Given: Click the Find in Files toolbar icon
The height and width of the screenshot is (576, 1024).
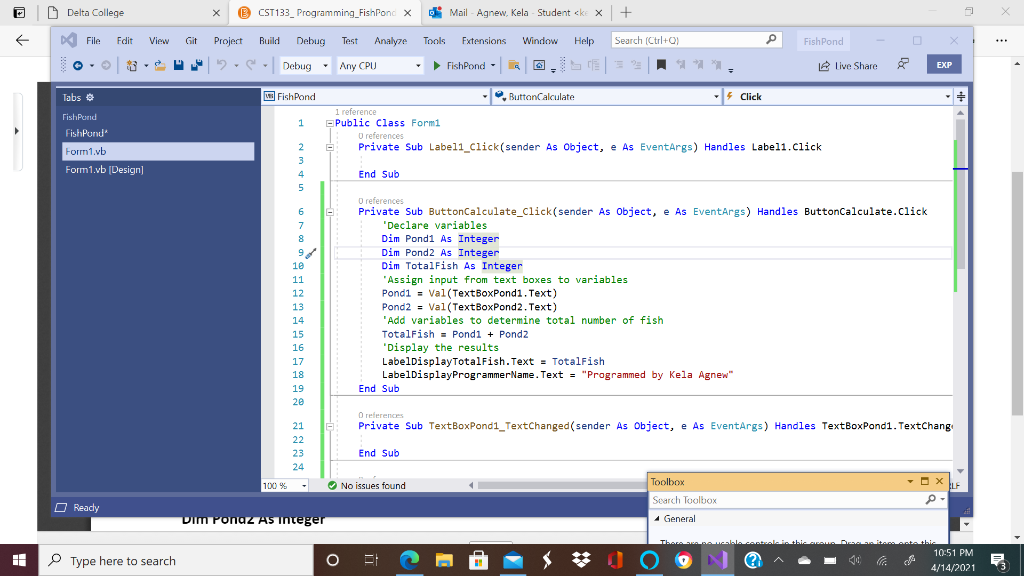Looking at the screenshot, I should (x=514, y=65).
